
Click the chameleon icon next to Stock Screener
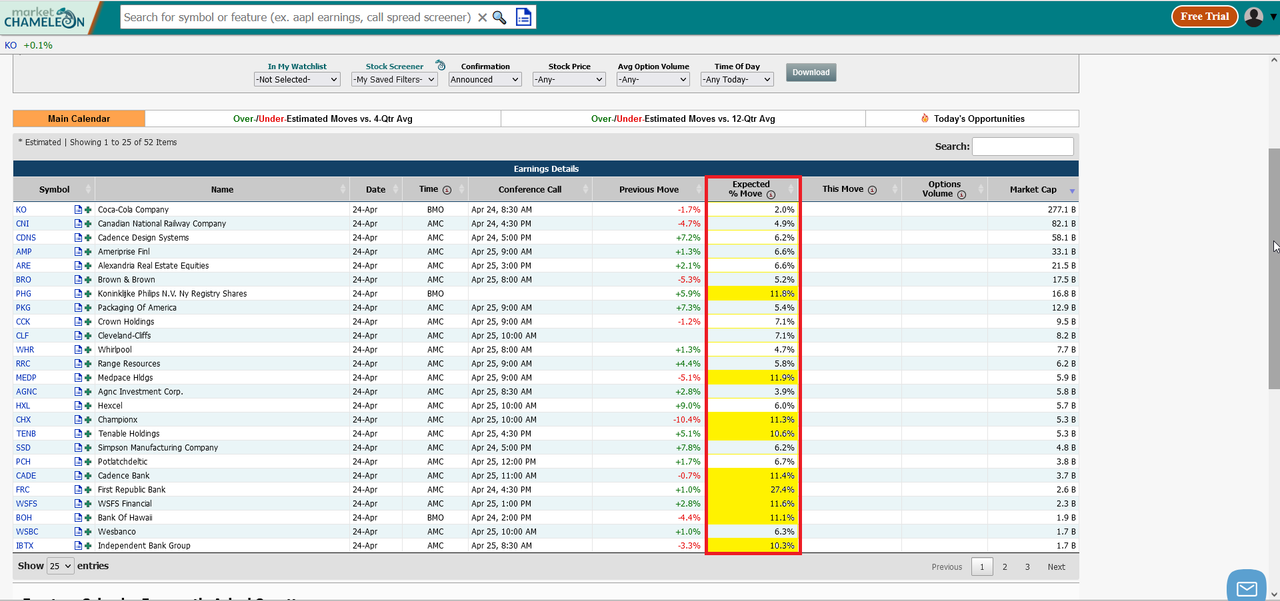(441, 66)
